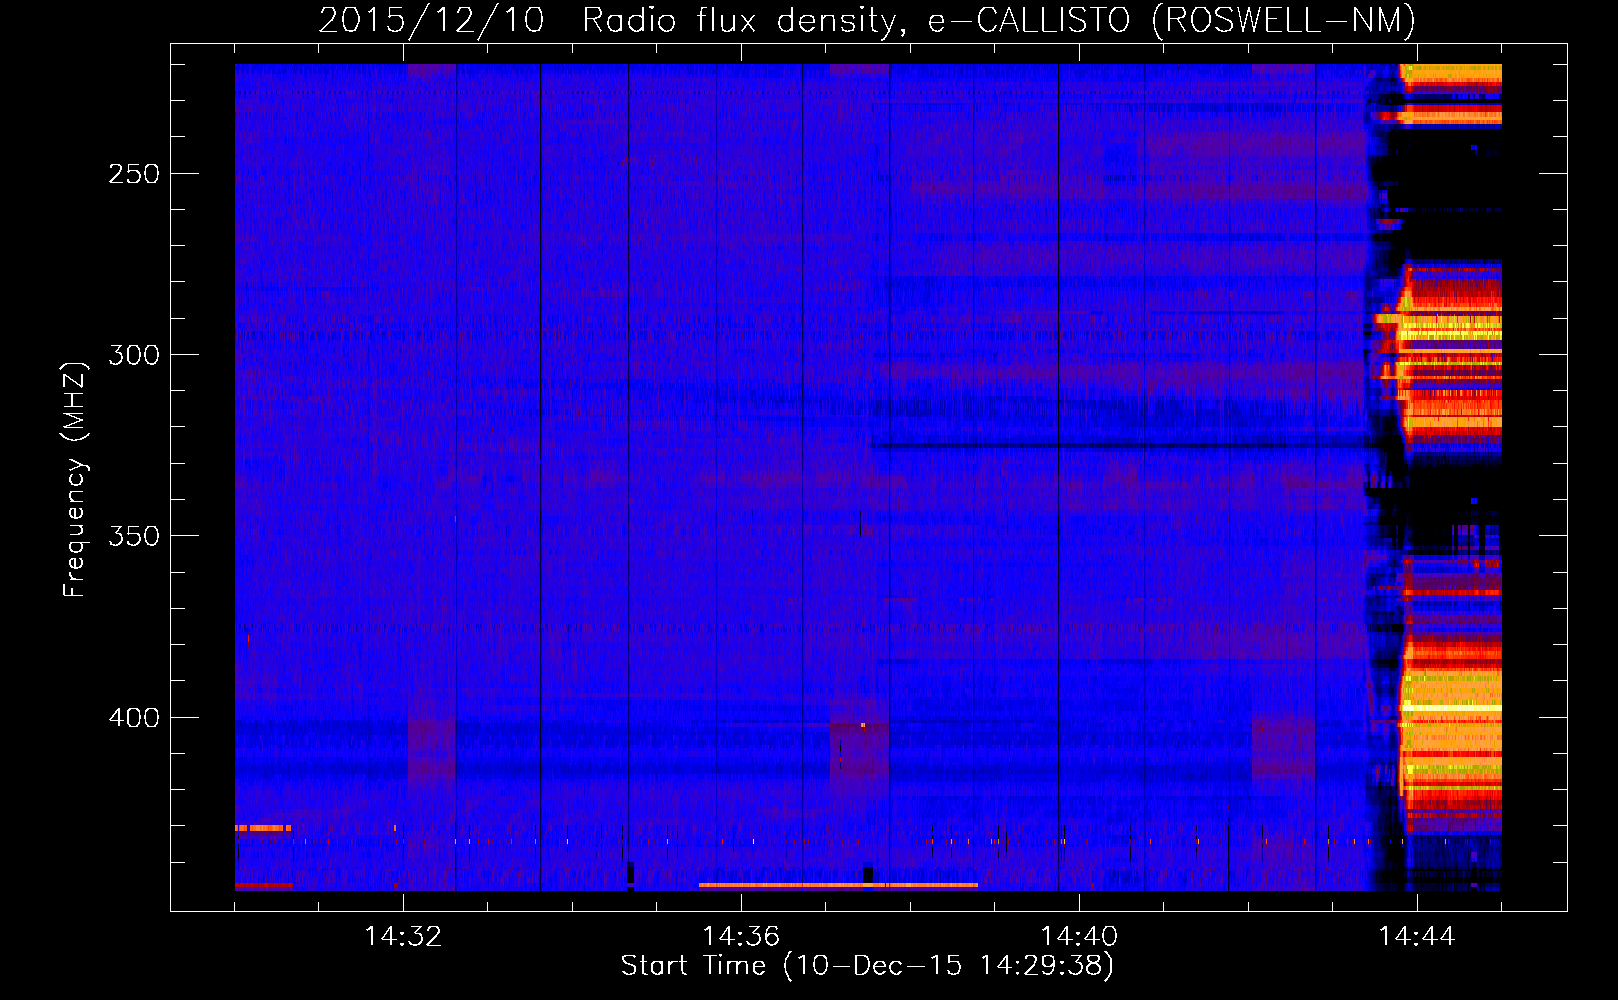Click the 14:40 time tick label
Image resolution: width=1618 pixels, height=1000 pixels.
(1079, 937)
